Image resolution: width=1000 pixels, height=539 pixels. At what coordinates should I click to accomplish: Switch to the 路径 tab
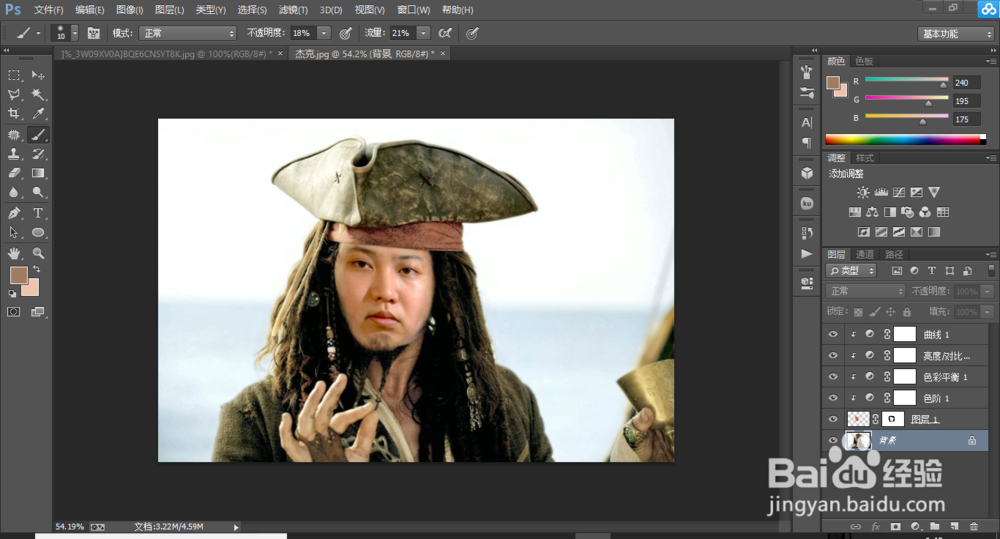point(894,255)
